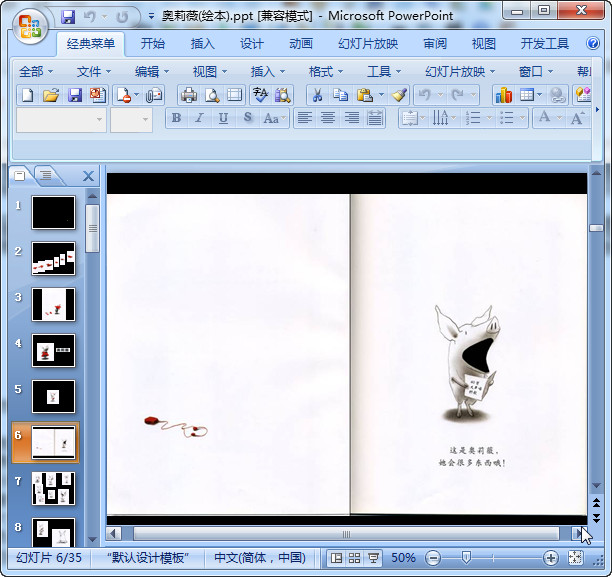The height and width of the screenshot is (577, 612).
Task: Click the Save floppy icon in classic toolbar
Action: tap(75, 95)
